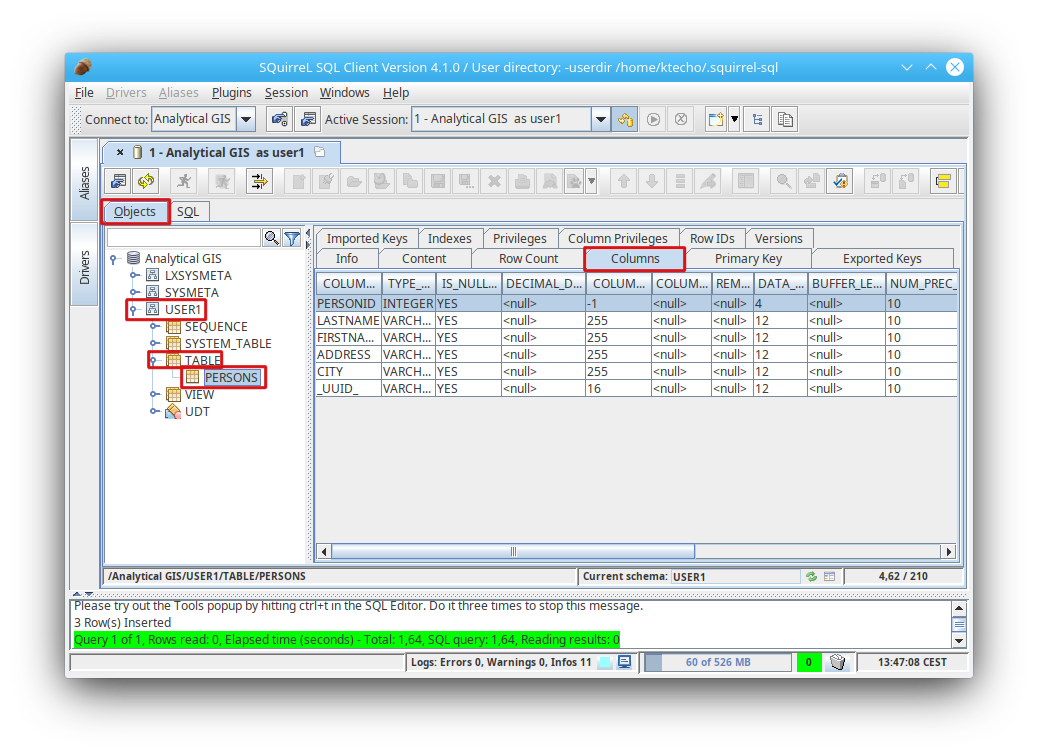Click the small table icon beside Current schema
Image resolution: width=1038 pixels, height=755 pixels.
(x=829, y=576)
